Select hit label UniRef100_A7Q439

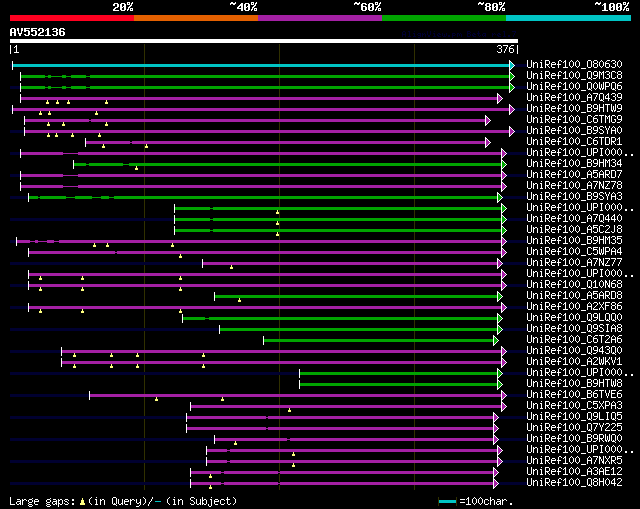pyautogui.click(x=574, y=98)
